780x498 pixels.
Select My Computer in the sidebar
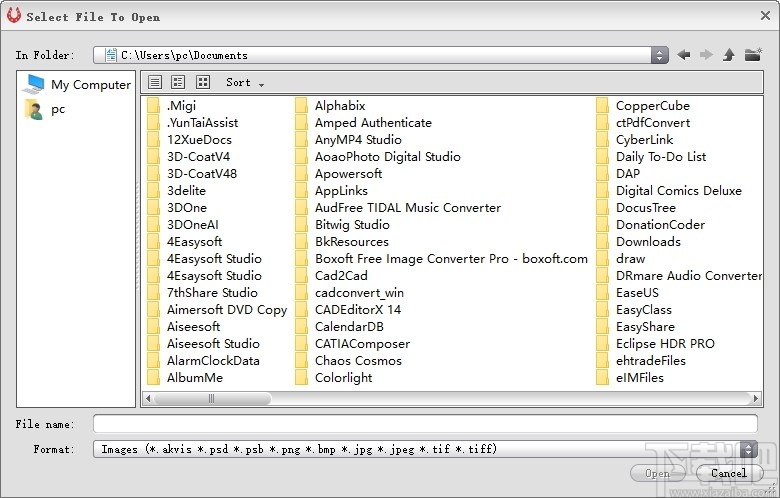point(77,85)
